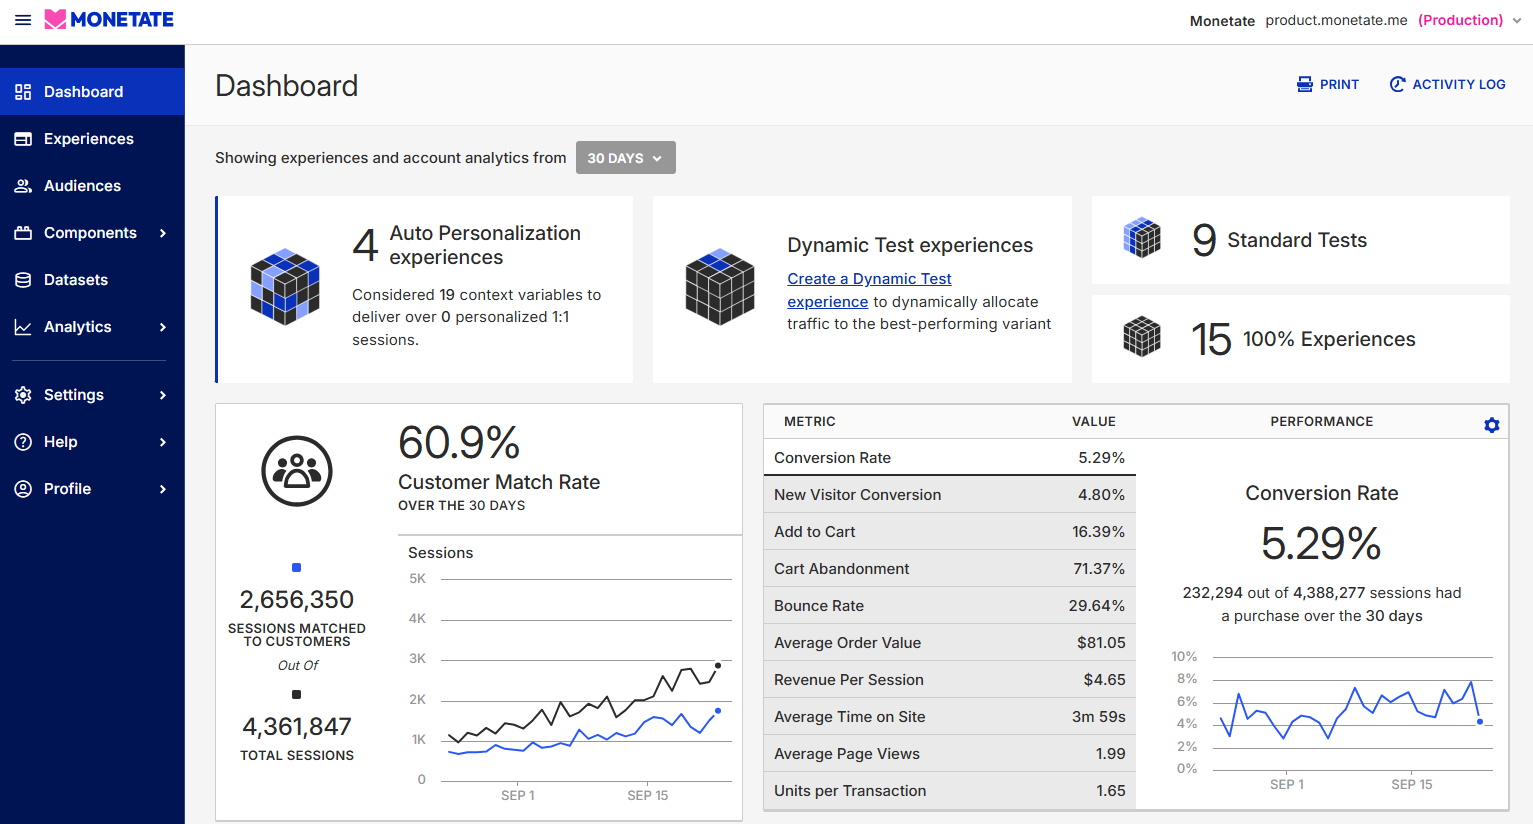The image size is (1533, 824).
Task: Select the Average Page Views row
Action: [950, 754]
